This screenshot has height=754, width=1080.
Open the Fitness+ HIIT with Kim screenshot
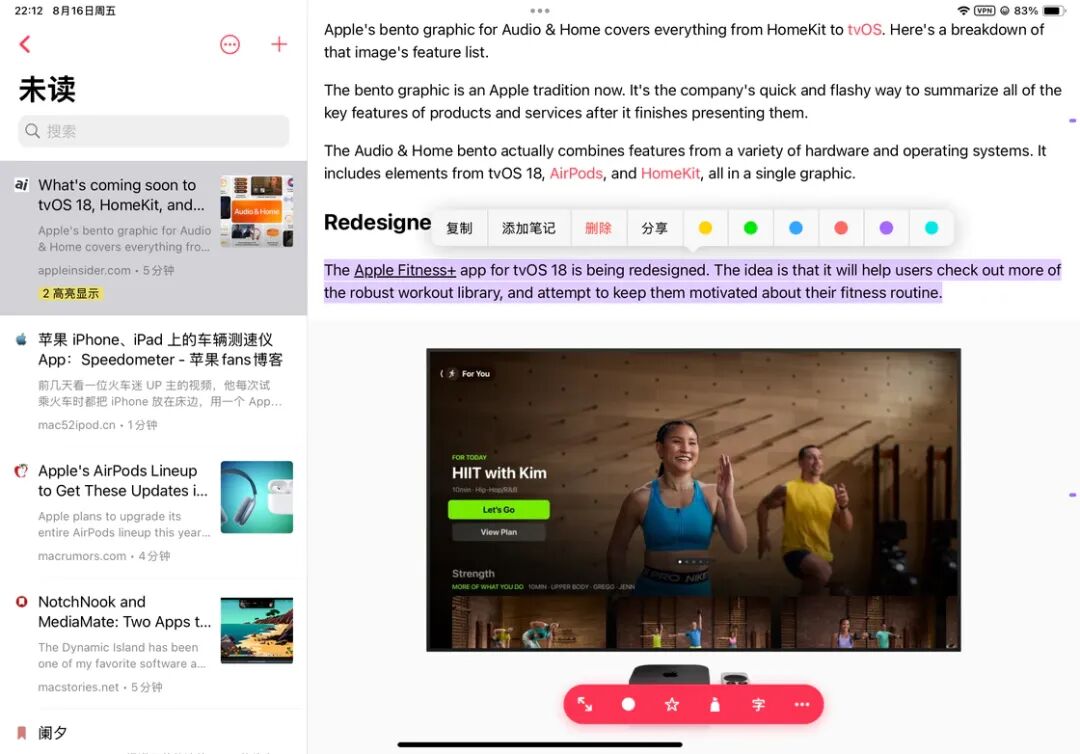pyautogui.click(x=694, y=500)
